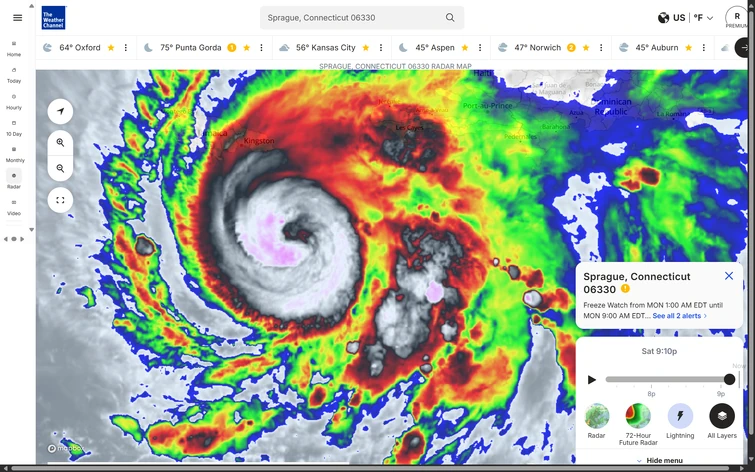Click See all 2 alerts link

tap(679, 315)
